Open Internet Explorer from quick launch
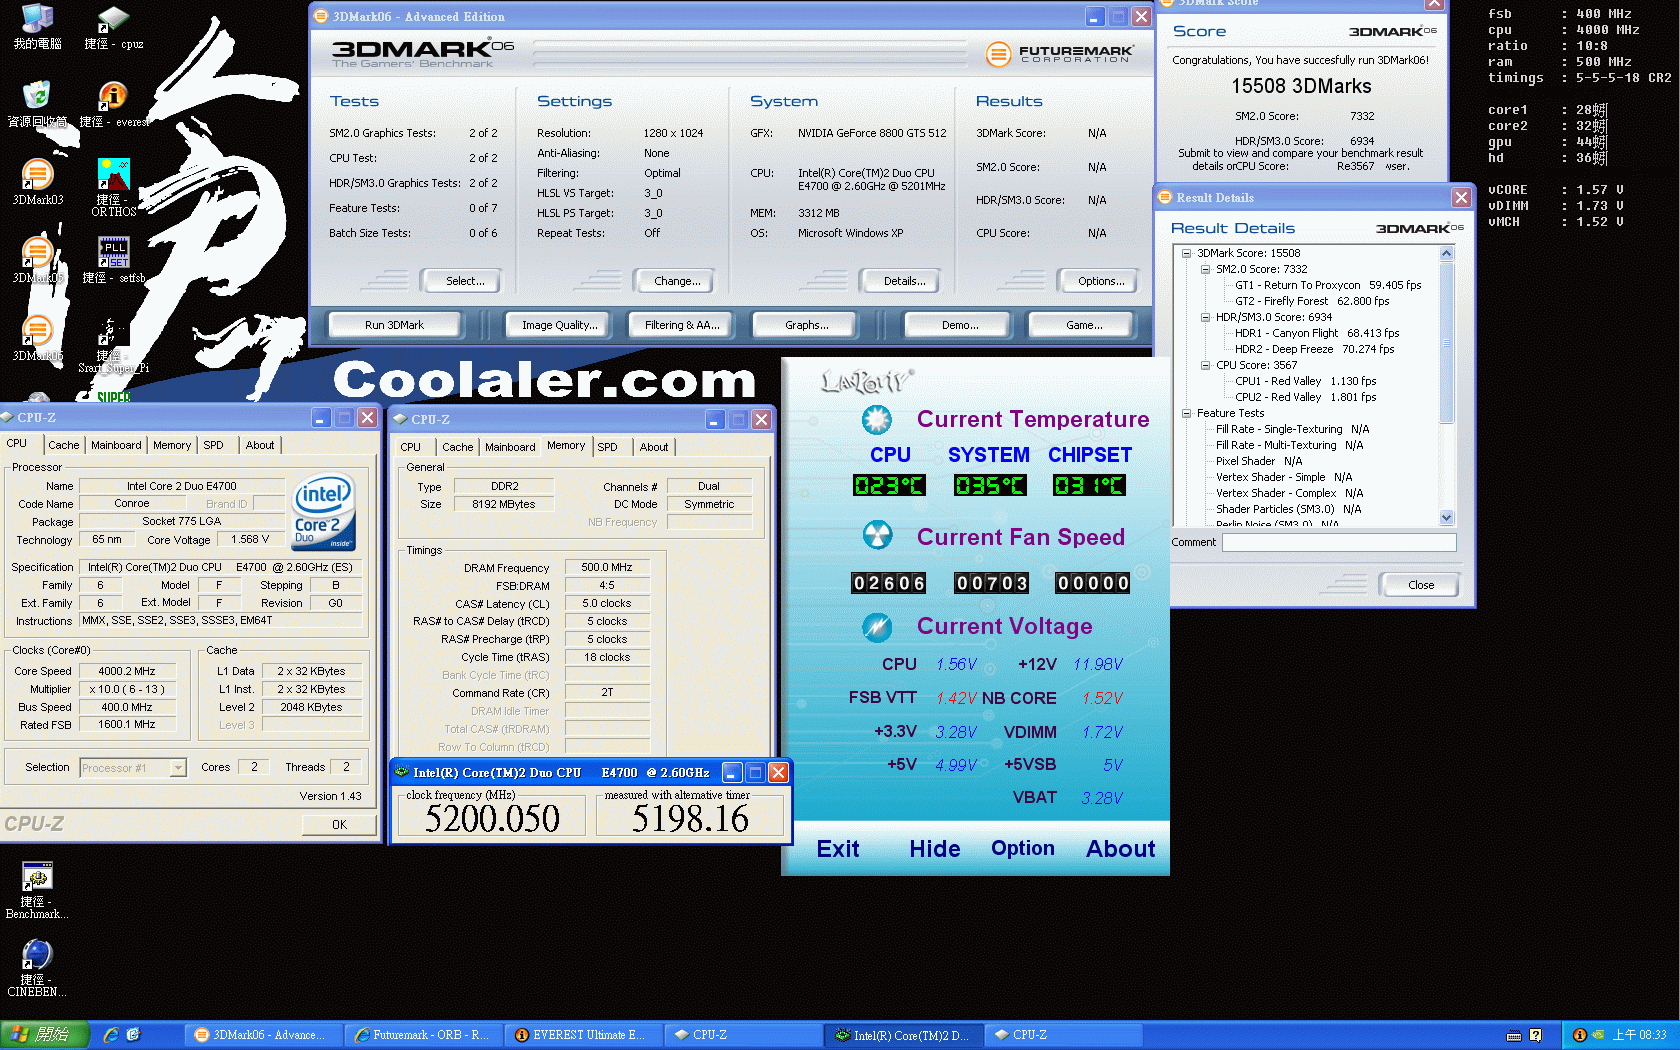Screen dimensions: 1680x1050 click(x=111, y=1035)
